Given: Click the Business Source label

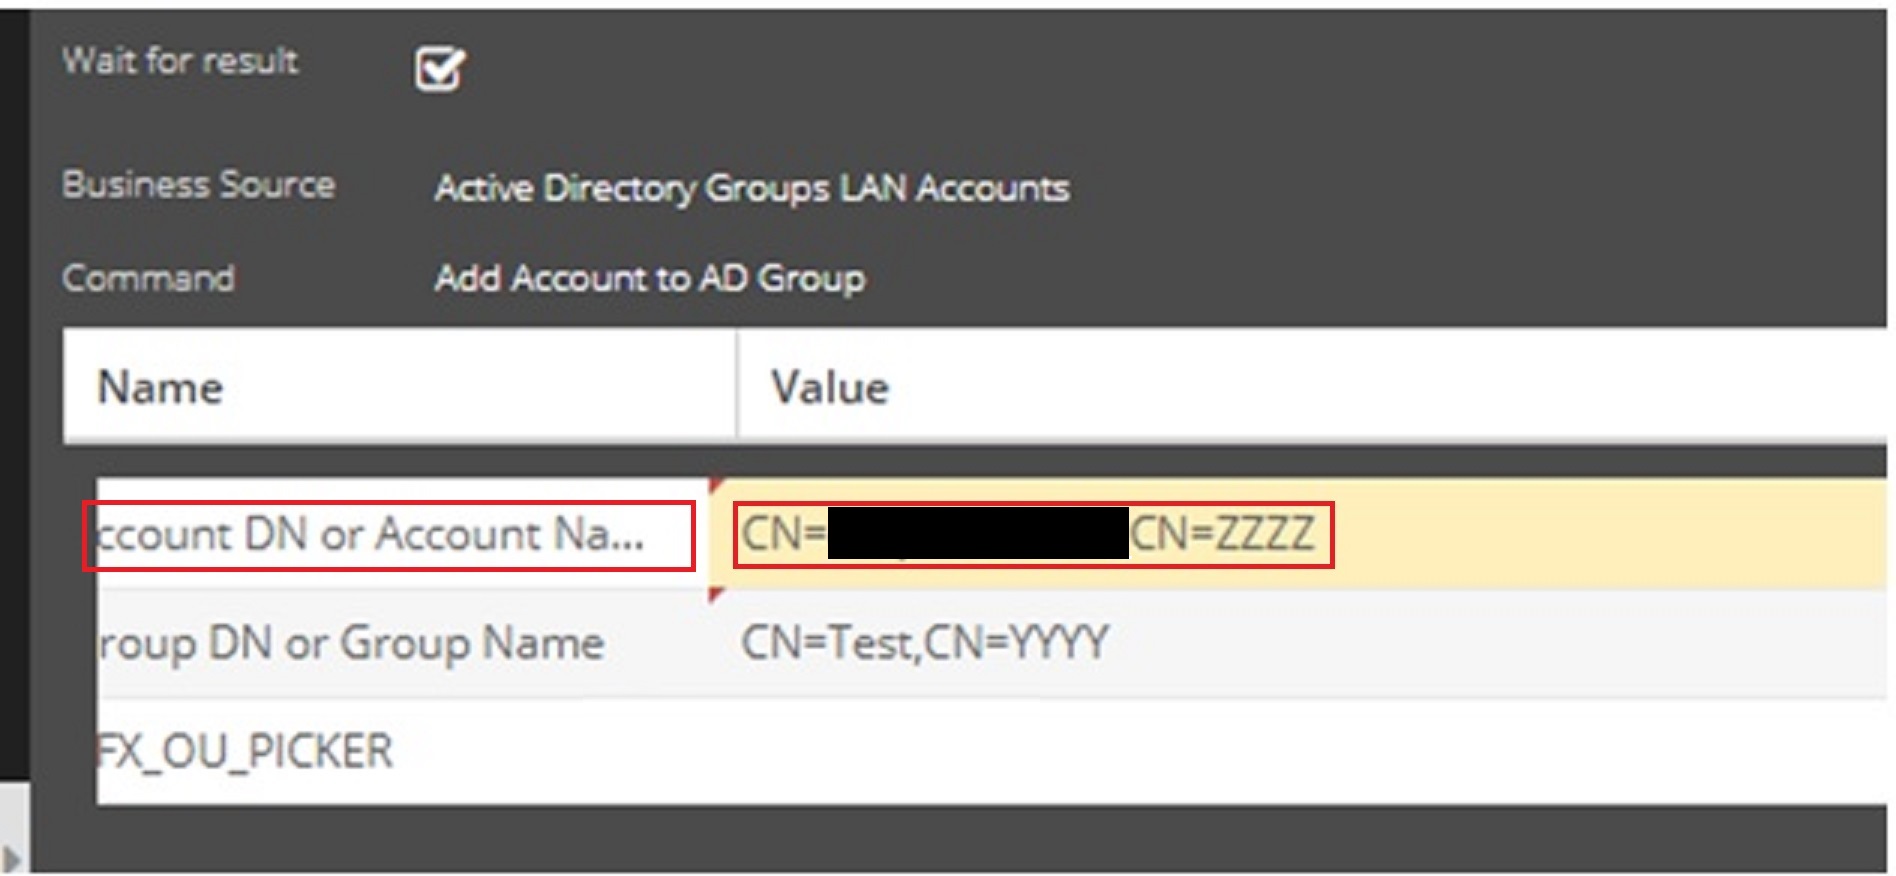Looking at the screenshot, I should (x=198, y=185).
